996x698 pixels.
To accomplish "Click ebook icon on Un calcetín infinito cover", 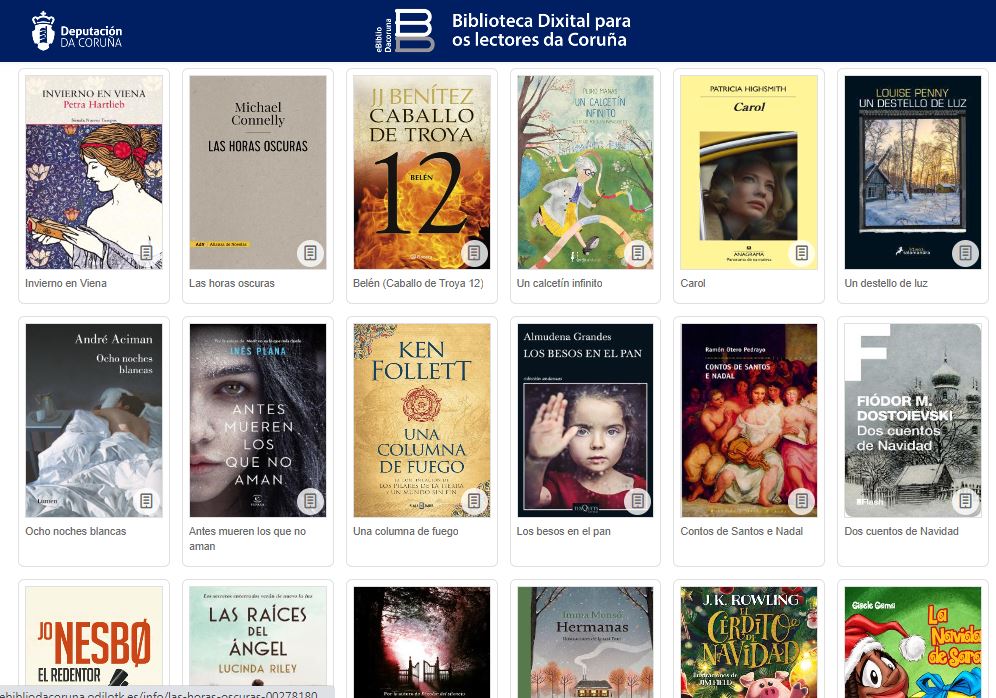I will [x=638, y=253].
